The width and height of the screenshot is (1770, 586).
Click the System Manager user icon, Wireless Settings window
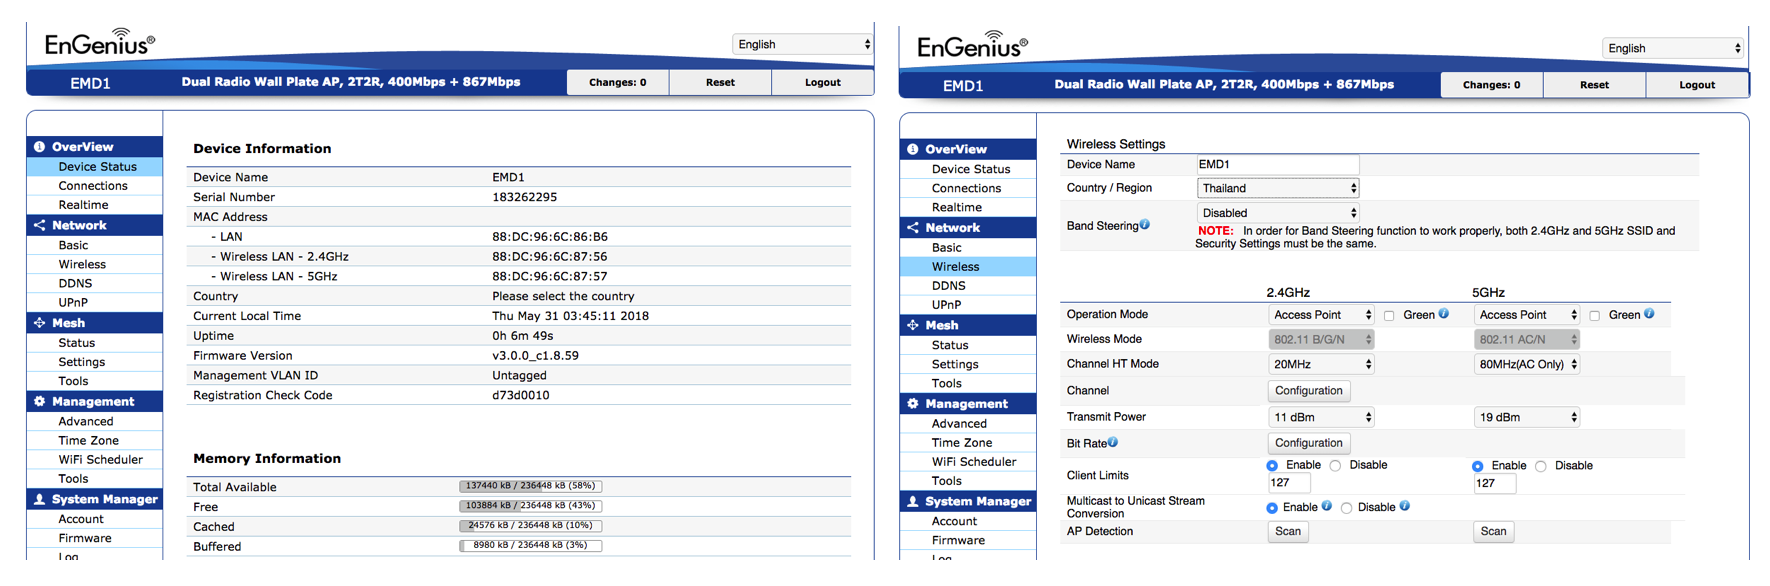coord(913,502)
